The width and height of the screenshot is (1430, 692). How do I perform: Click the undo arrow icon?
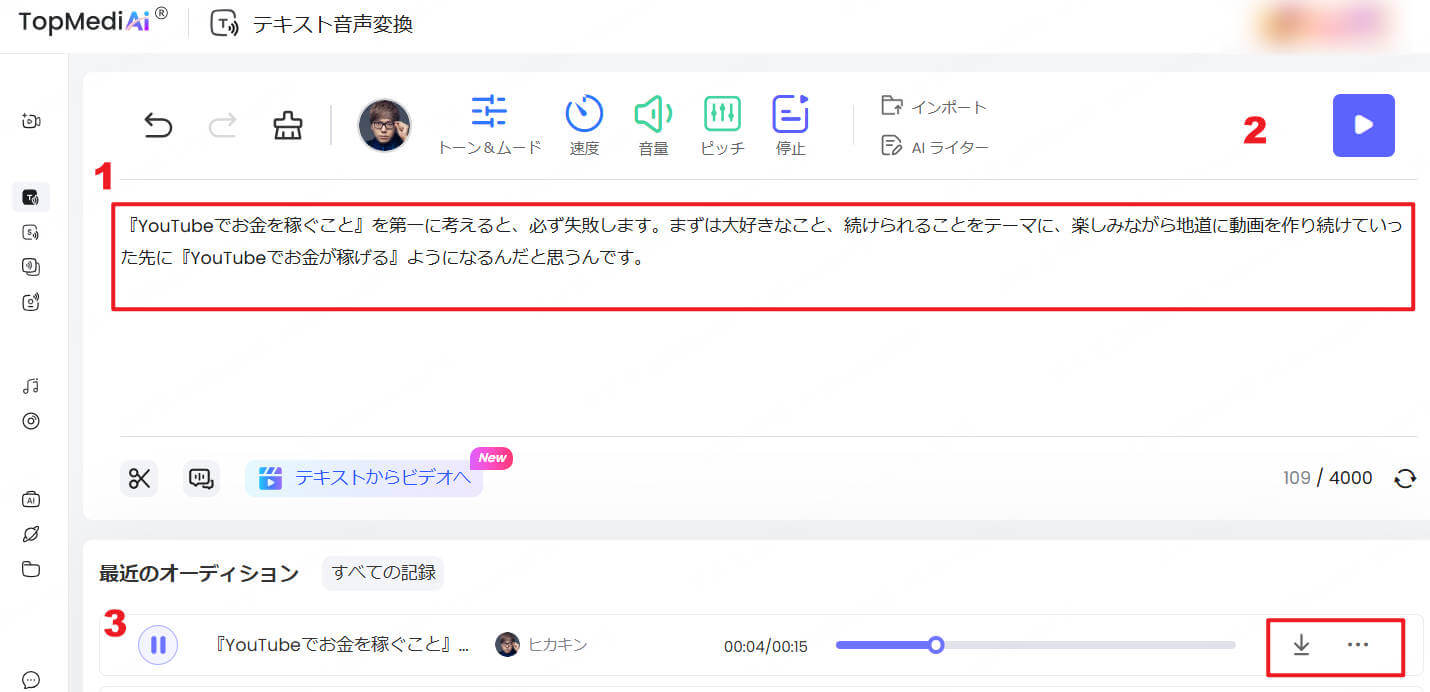pos(158,125)
